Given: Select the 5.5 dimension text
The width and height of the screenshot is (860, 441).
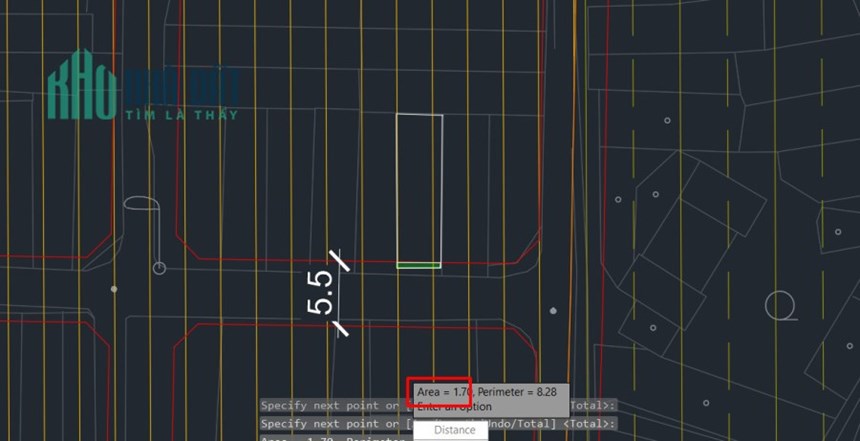Looking at the screenshot, I should tap(320, 293).
